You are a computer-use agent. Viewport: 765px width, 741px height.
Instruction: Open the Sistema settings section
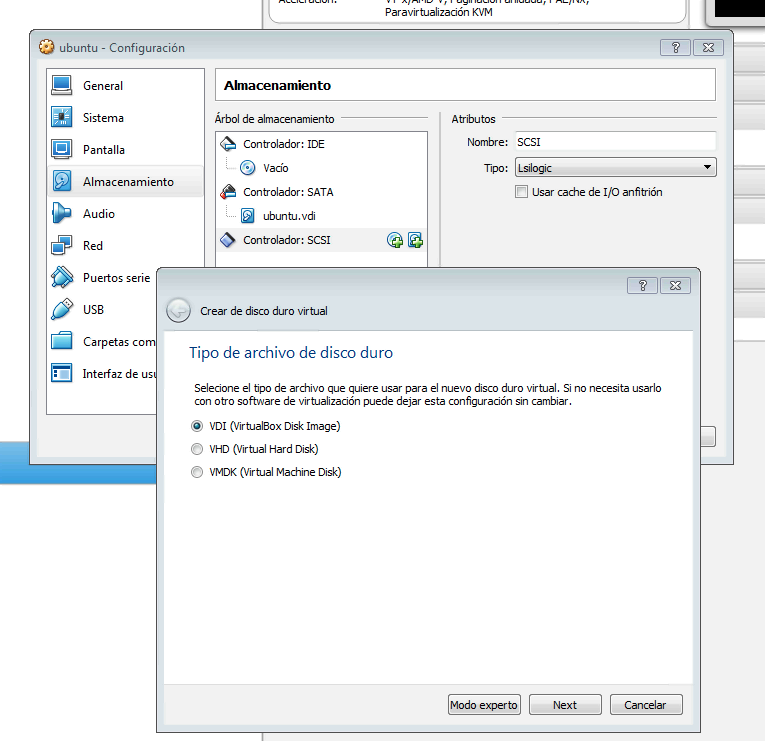[x=103, y=118]
